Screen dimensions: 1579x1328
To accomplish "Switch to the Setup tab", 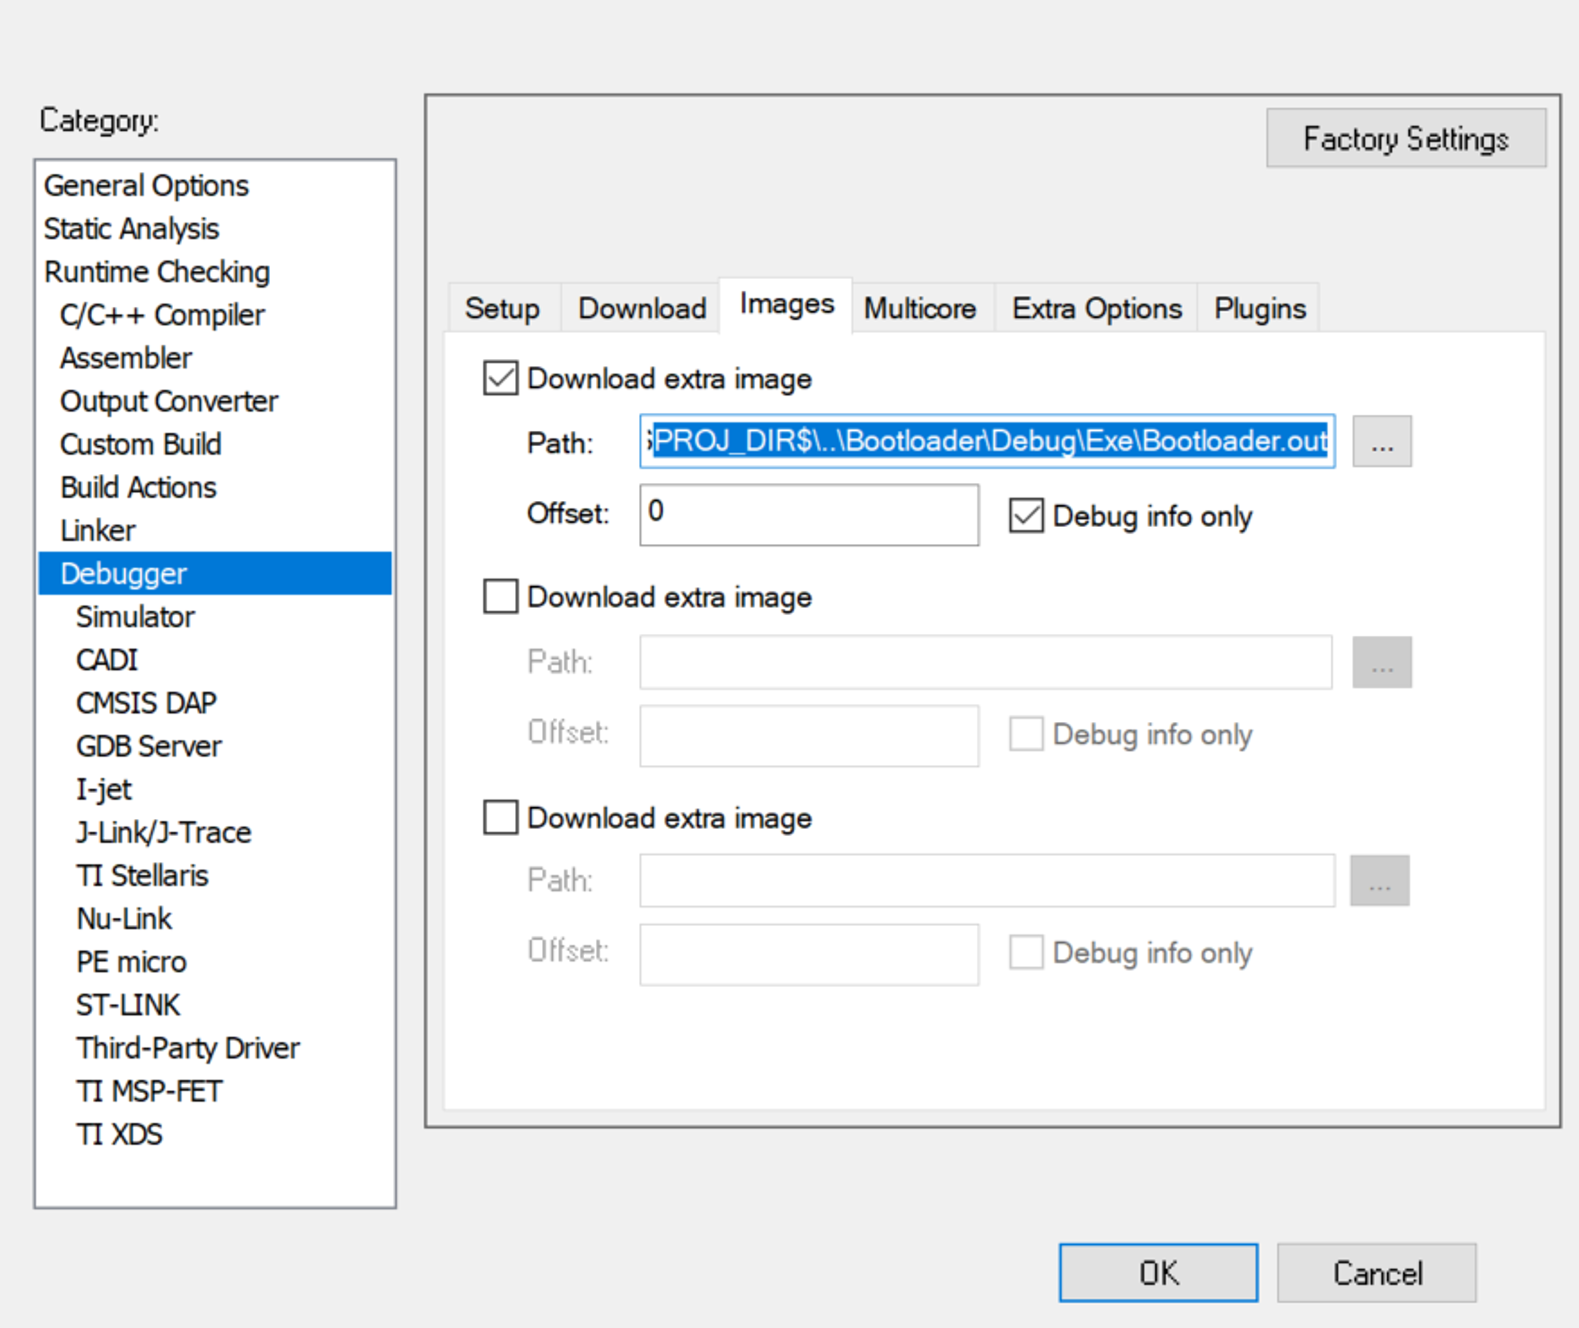I will [502, 309].
